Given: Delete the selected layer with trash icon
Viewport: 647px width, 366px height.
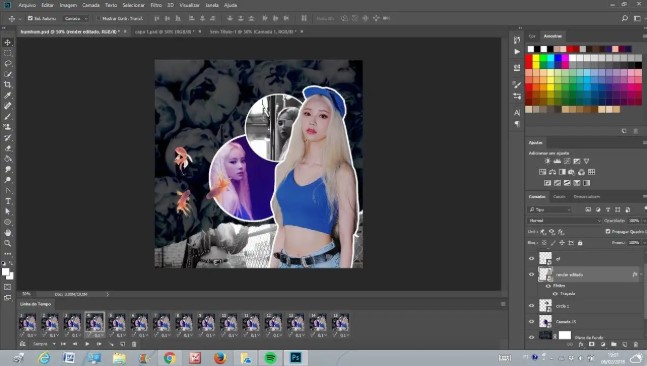Looking at the screenshot, I should click(636, 344).
